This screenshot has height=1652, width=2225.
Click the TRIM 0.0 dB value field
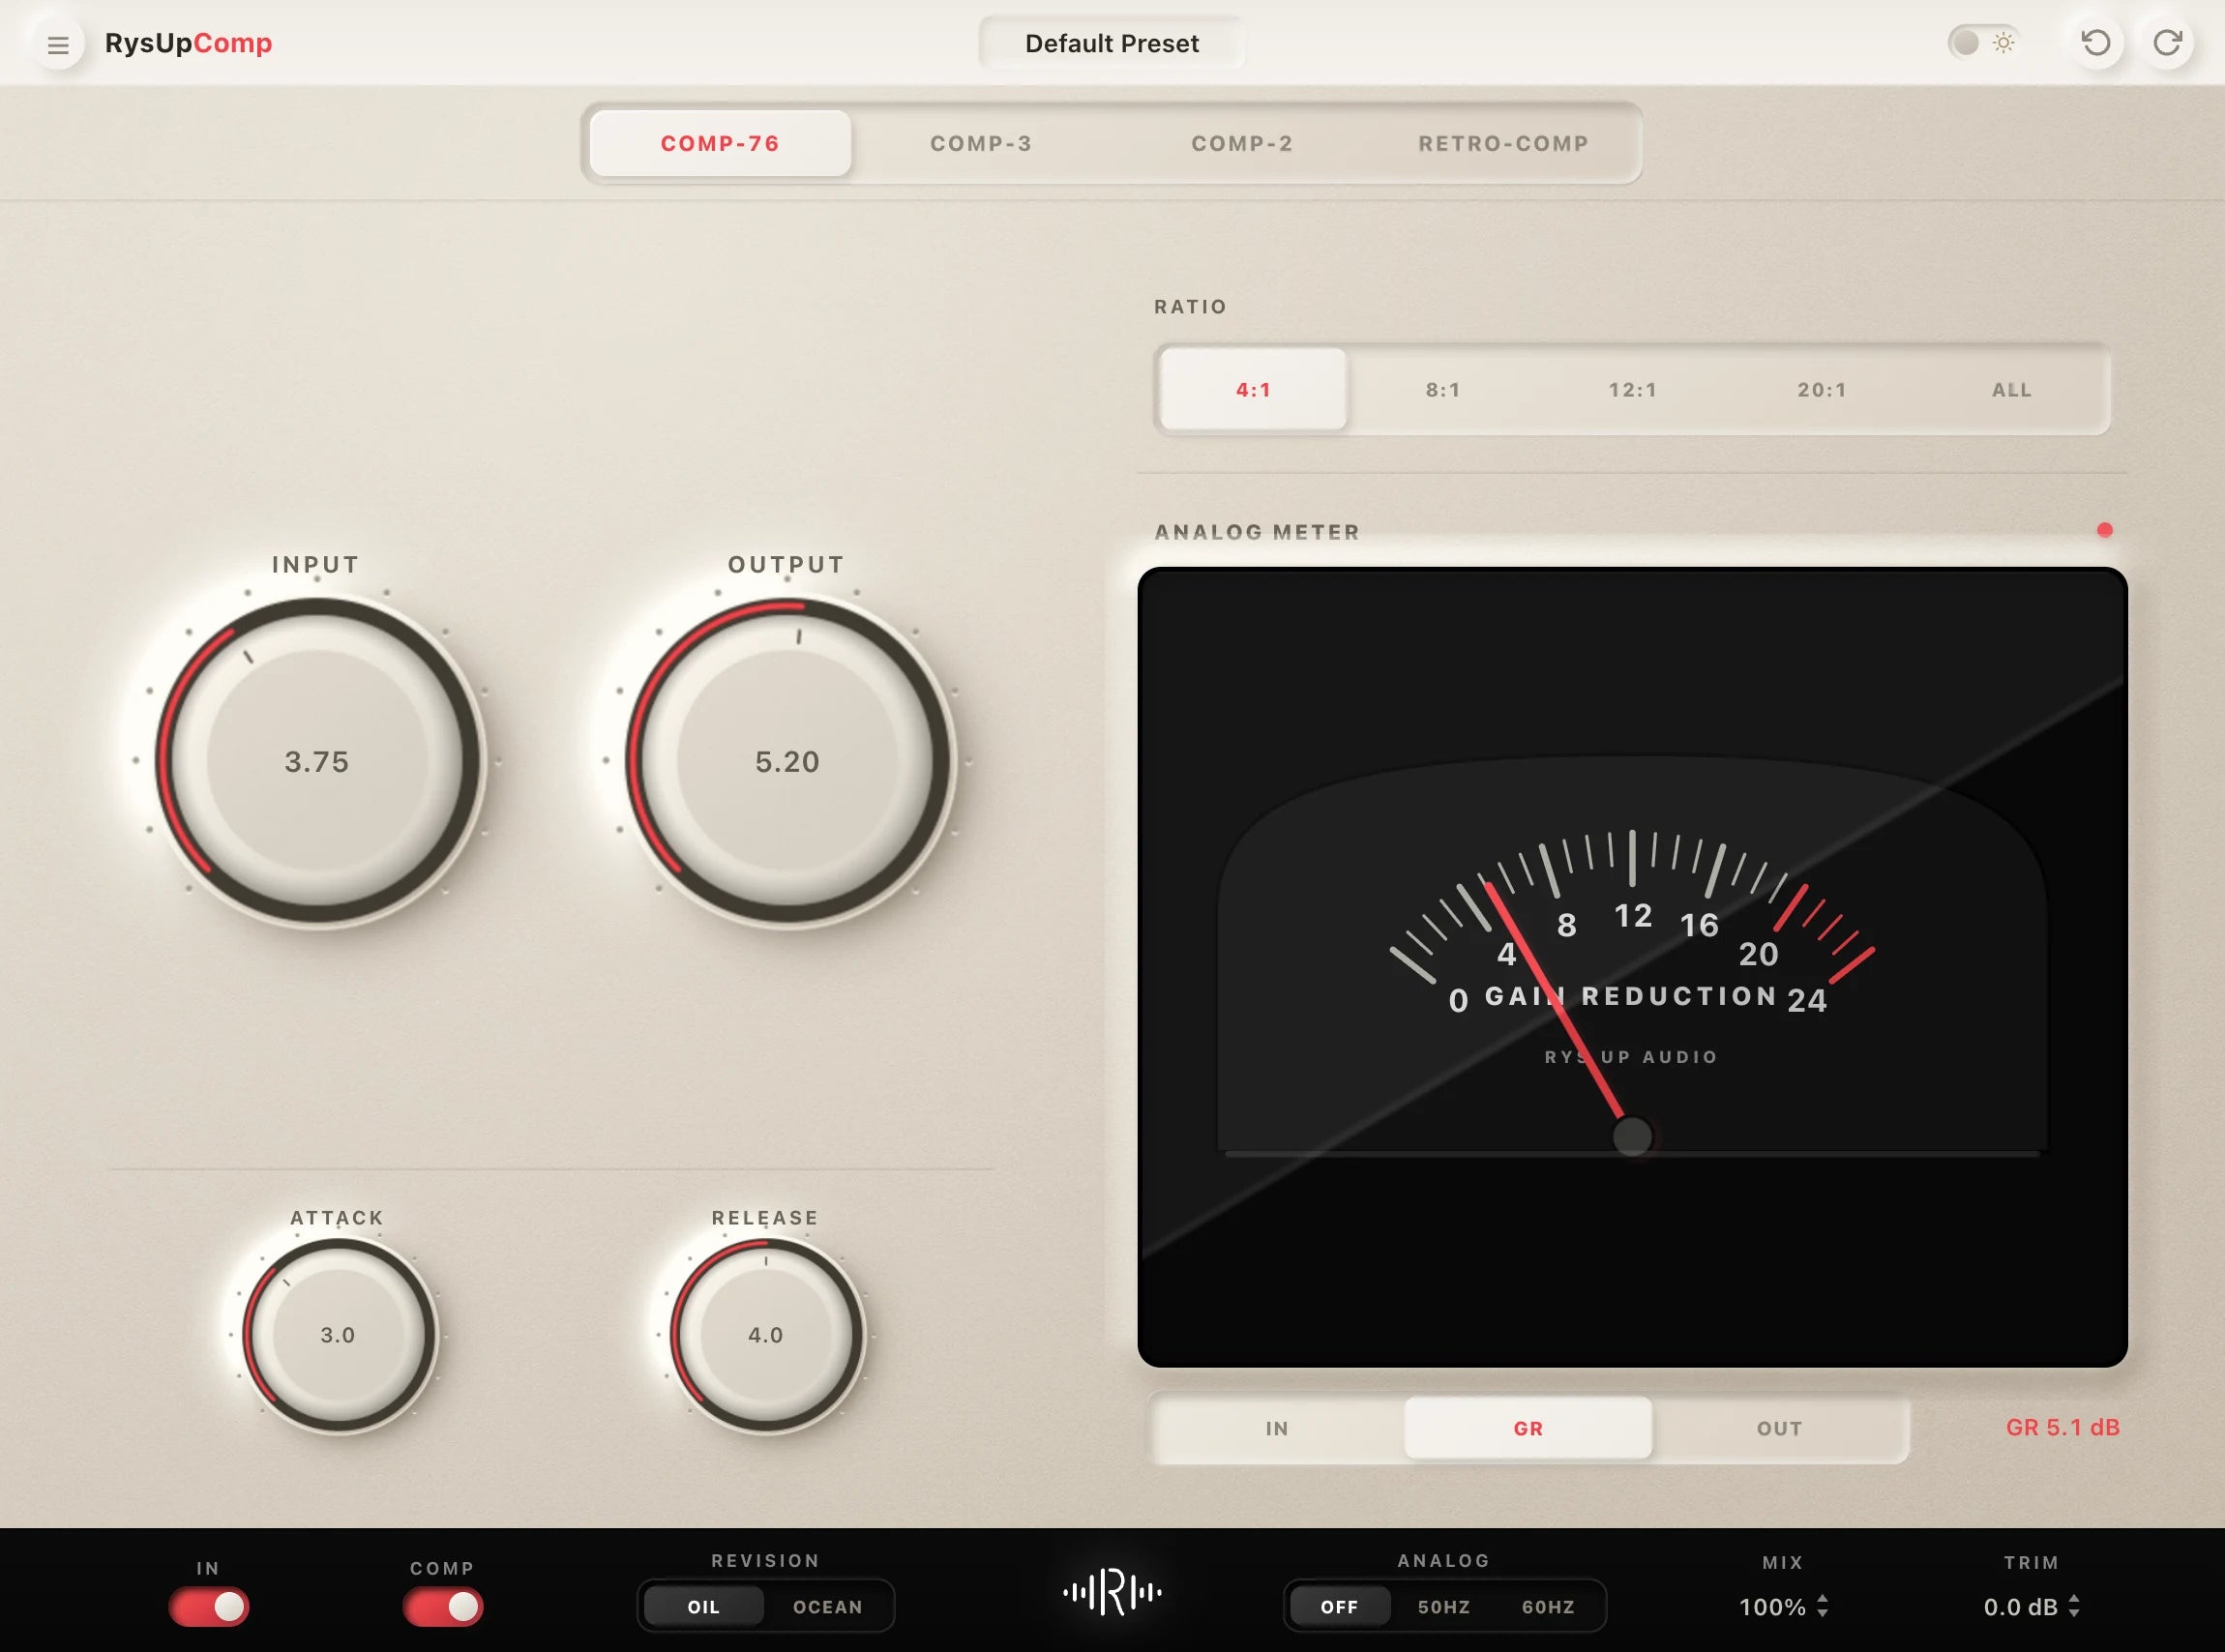pyautogui.click(x=2020, y=1607)
